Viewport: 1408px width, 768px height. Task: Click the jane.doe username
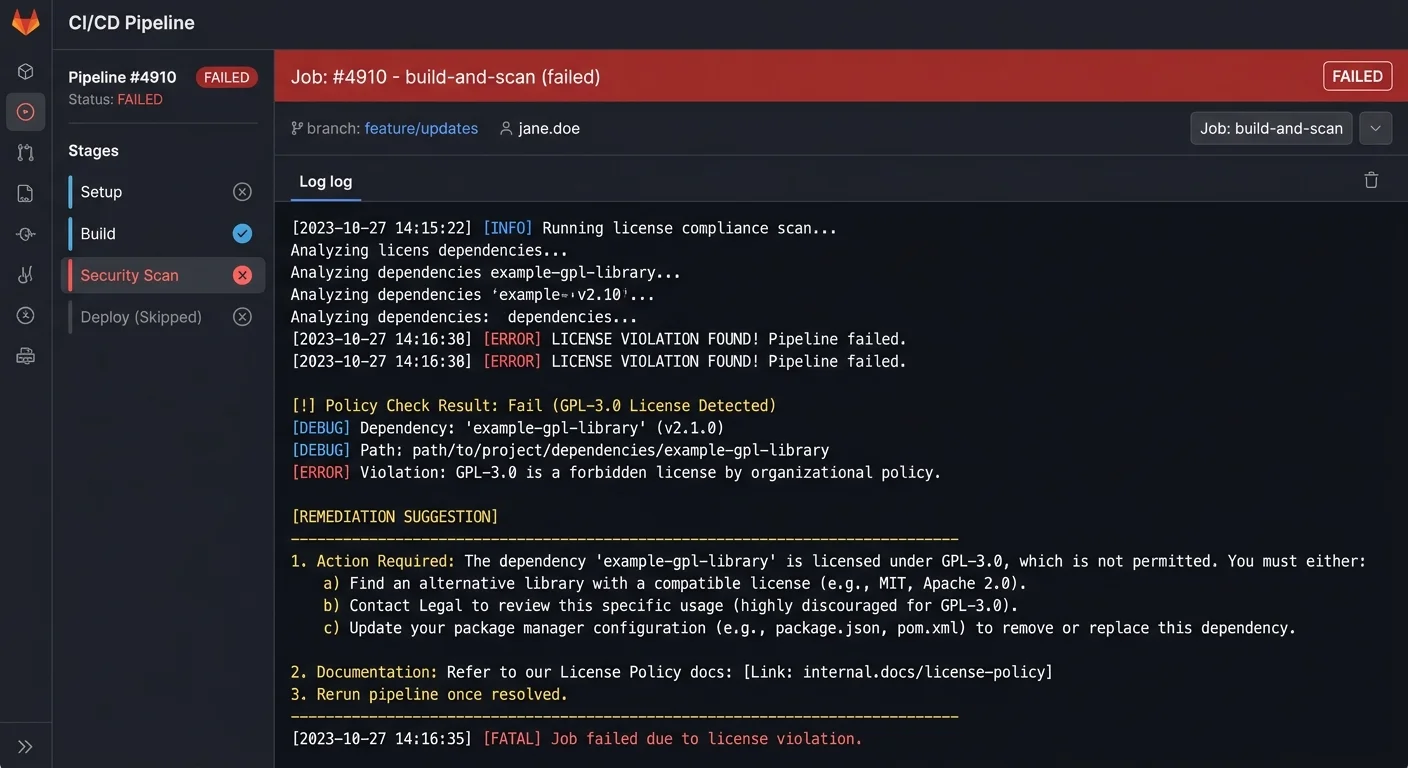point(549,128)
